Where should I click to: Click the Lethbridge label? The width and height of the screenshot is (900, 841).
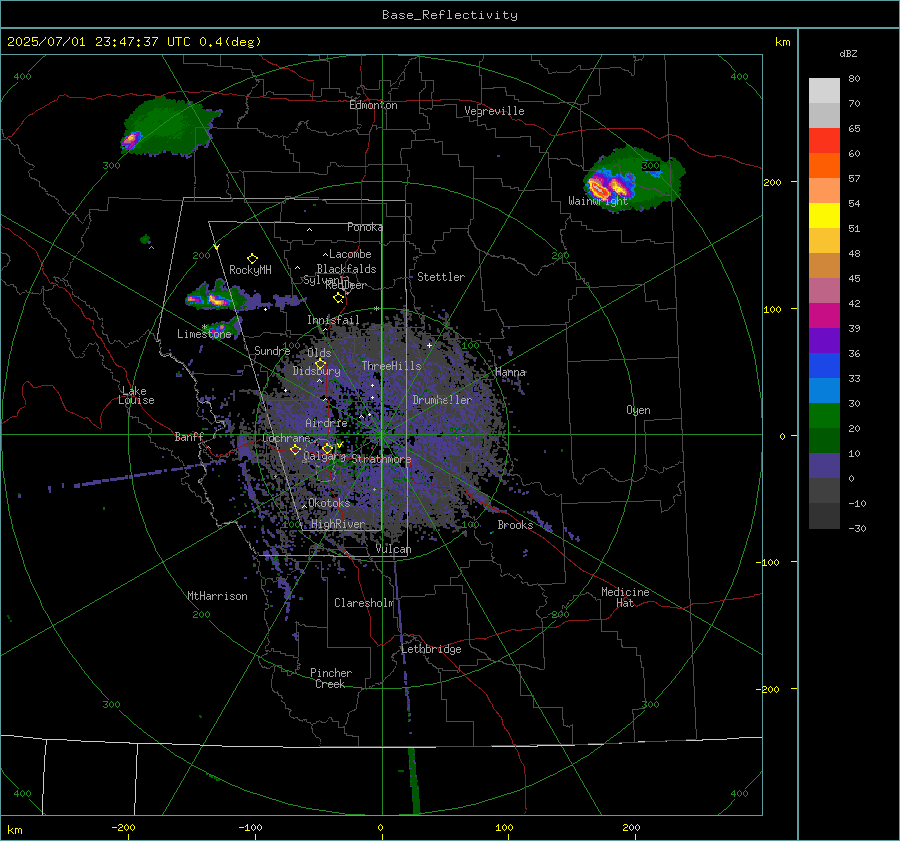[x=431, y=649]
